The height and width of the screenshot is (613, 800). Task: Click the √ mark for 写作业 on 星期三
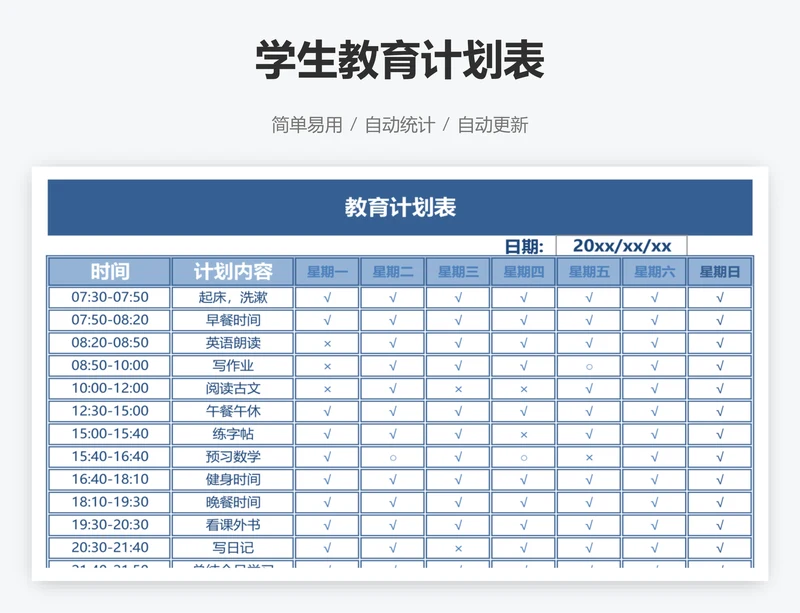[x=458, y=366]
